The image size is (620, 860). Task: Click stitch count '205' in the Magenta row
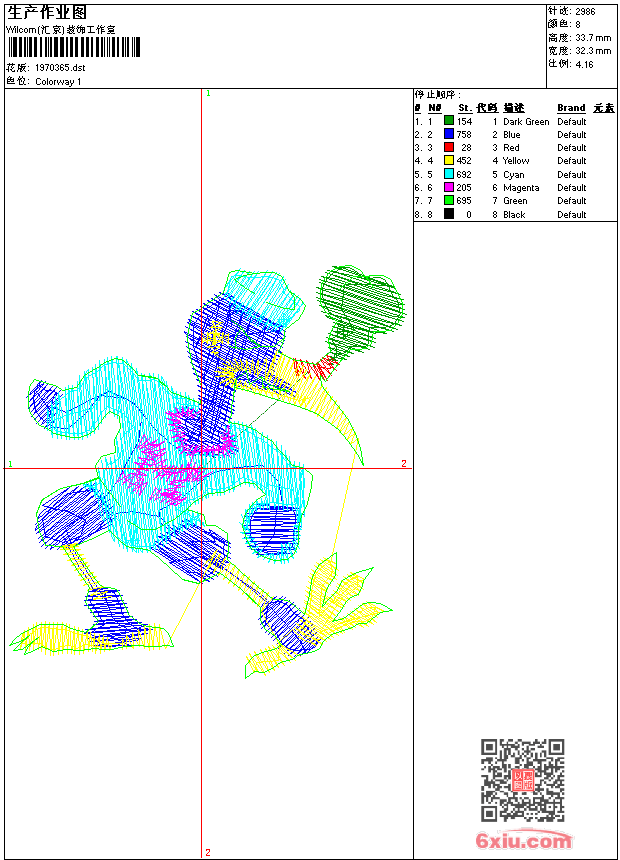point(464,188)
